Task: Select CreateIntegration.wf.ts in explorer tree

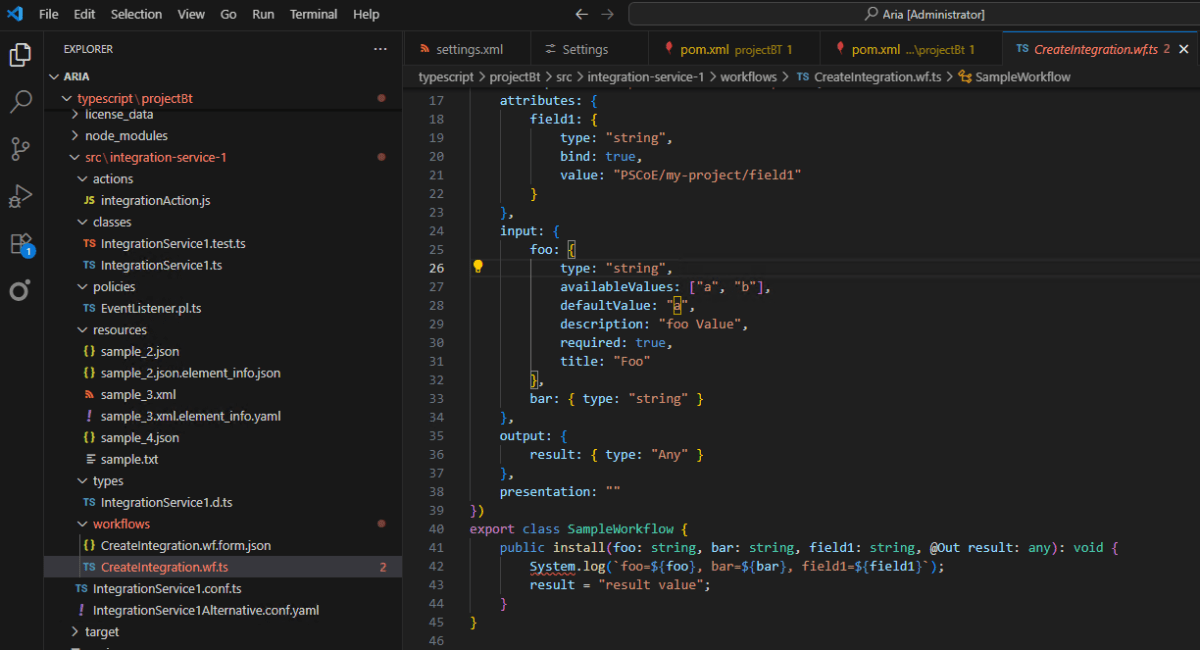Action: pyautogui.click(x=223, y=567)
